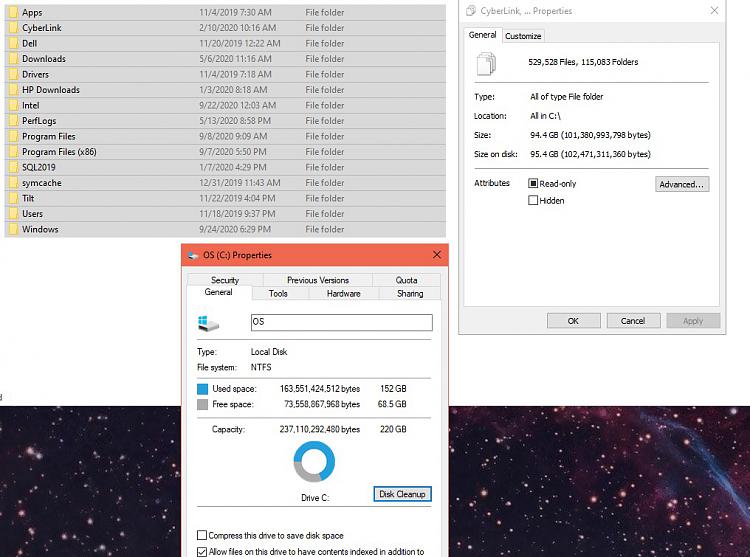Viewport: 750px width, 557px height.
Task: Click the Size 94.4 GB value
Action: coord(590,135)
